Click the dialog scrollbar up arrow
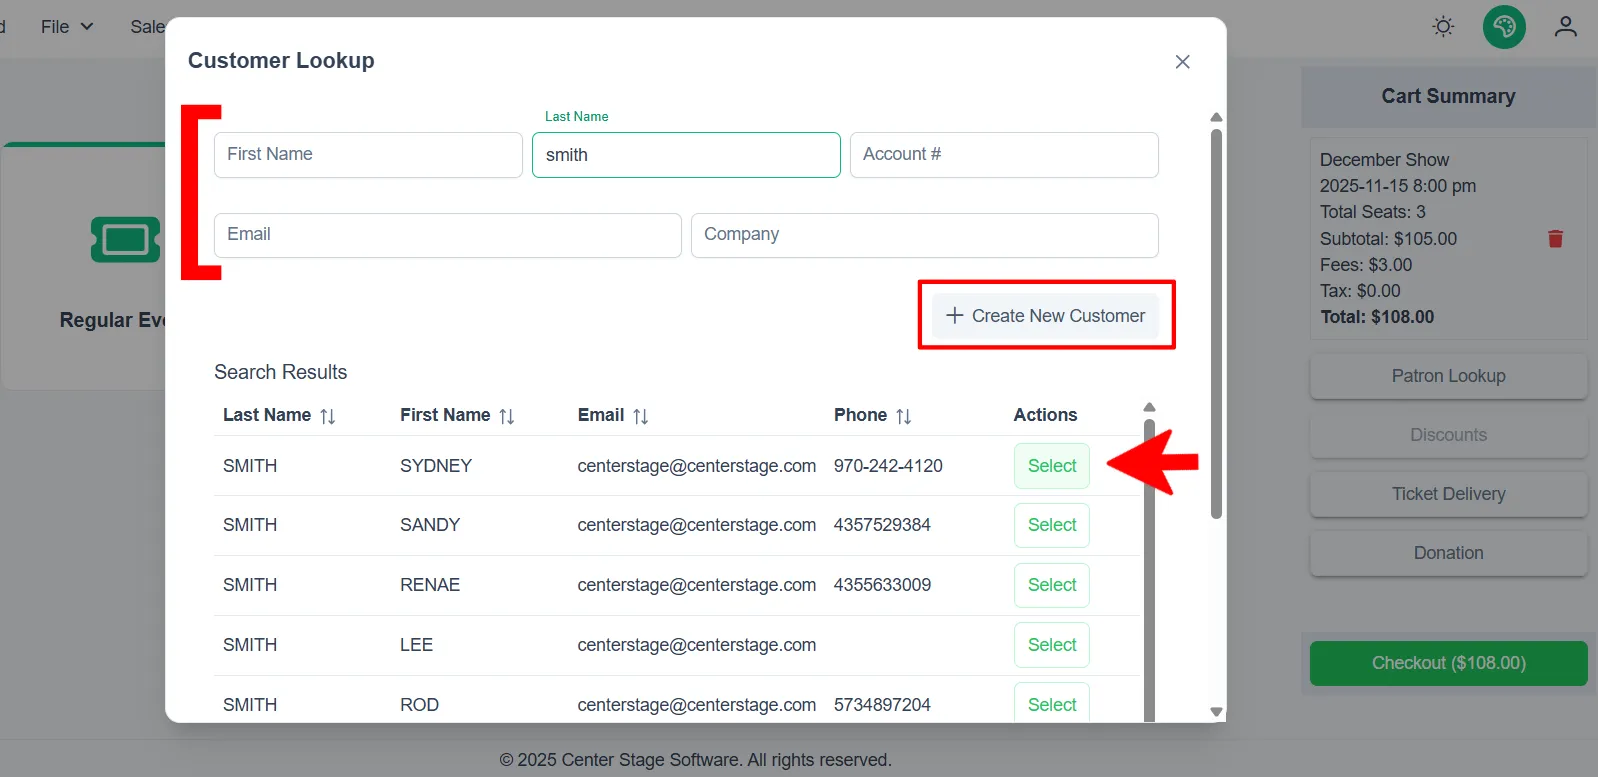 [x=1216, y=118]
